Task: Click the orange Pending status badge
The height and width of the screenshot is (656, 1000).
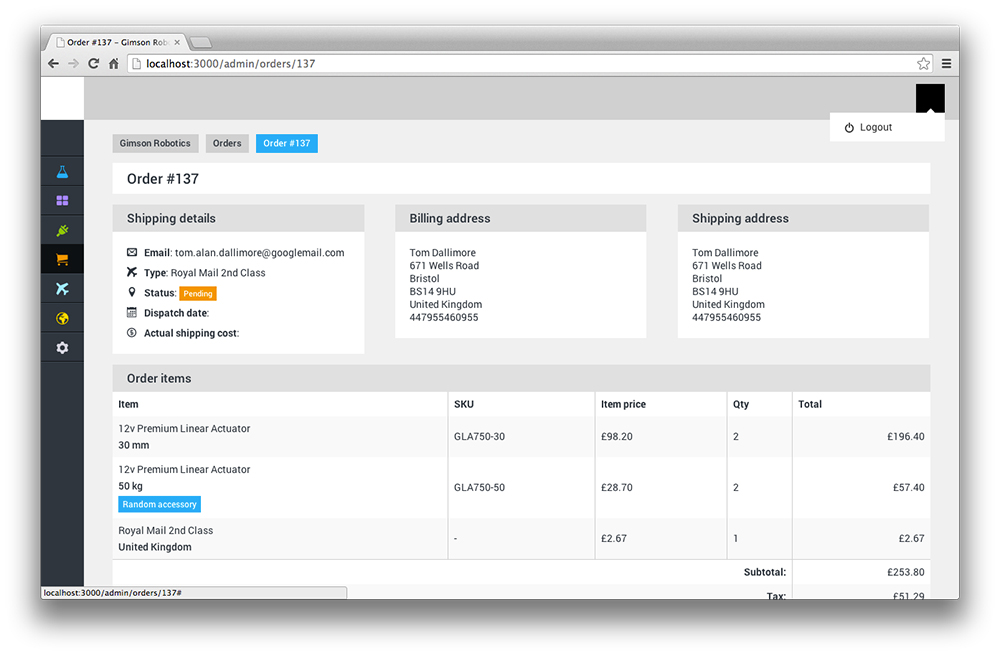Action: 198,293
